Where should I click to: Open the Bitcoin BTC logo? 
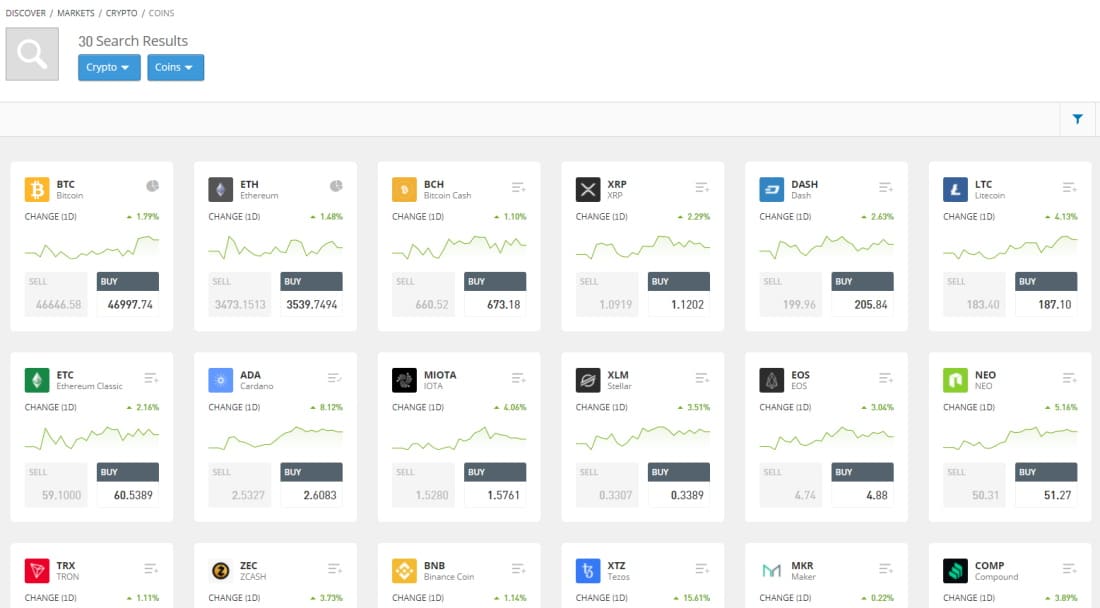point(37,189)
